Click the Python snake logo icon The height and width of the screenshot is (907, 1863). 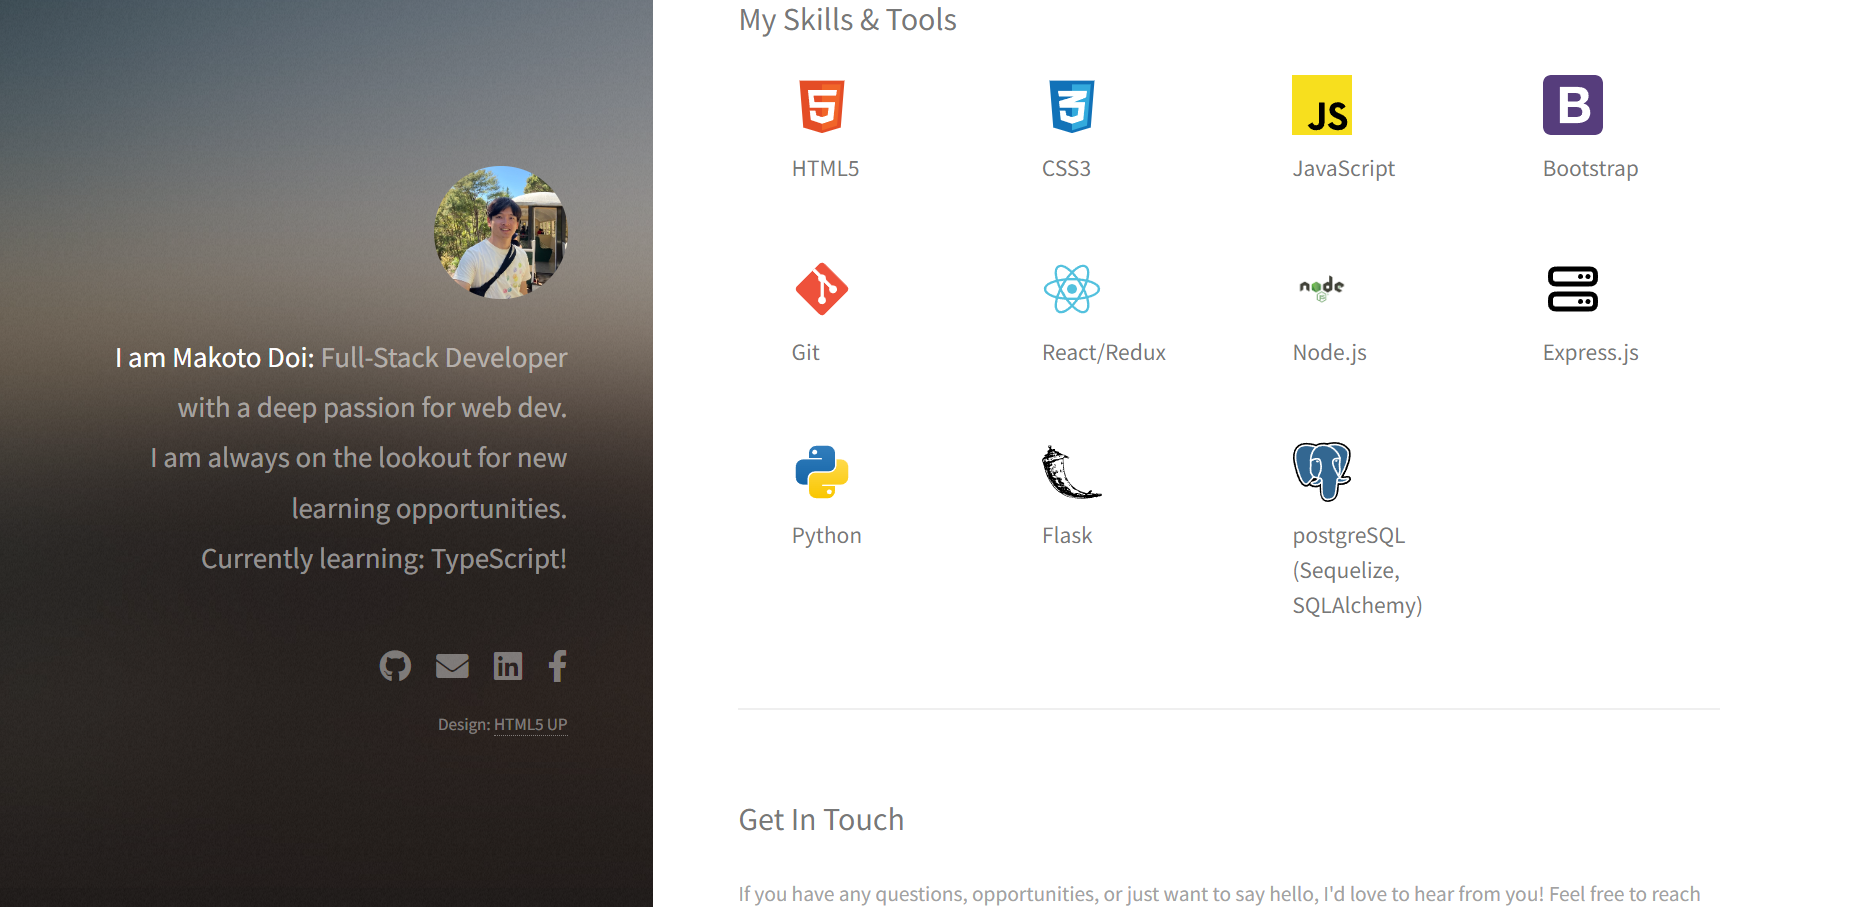click(822, 472)
